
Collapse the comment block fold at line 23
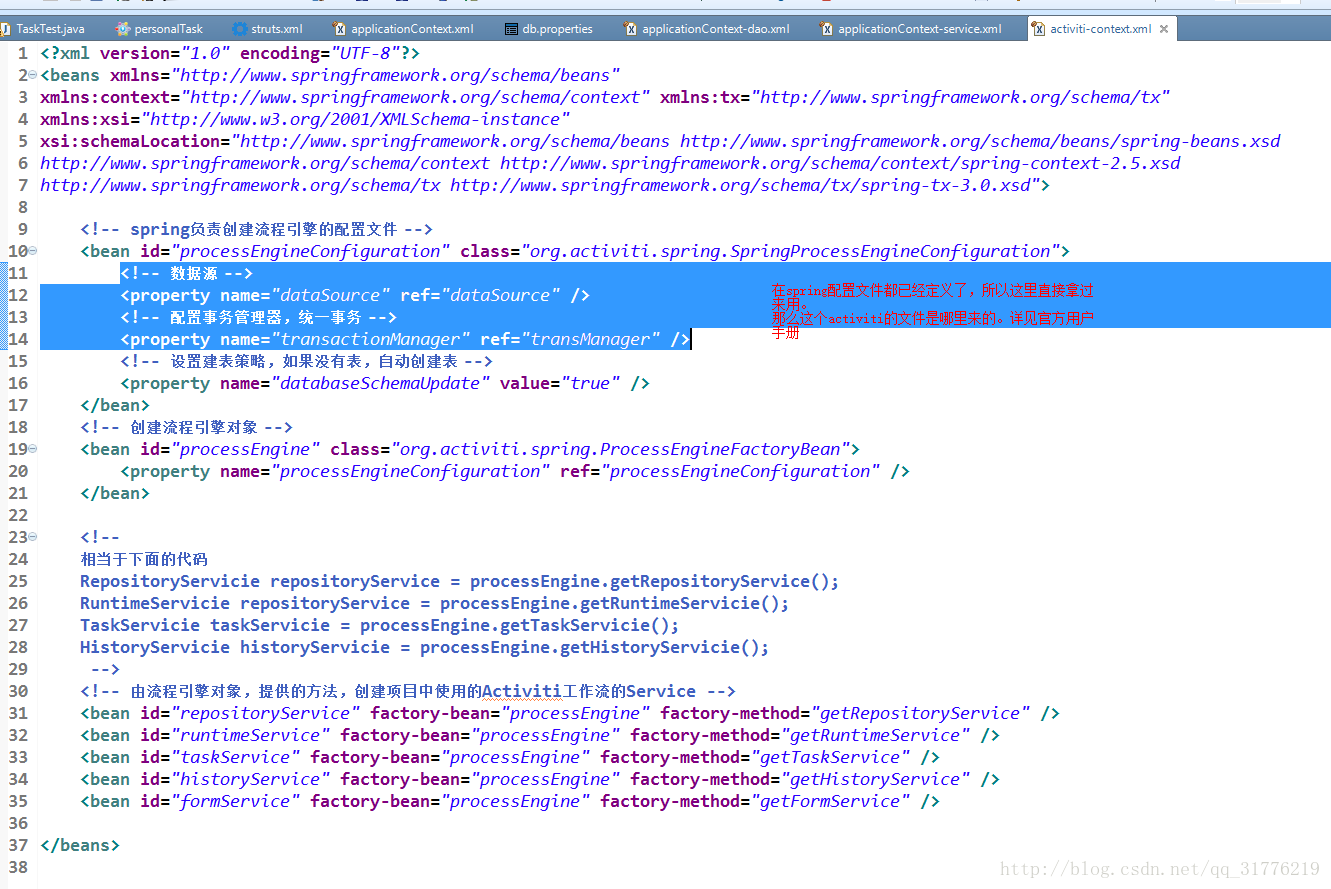[x=33, y=537]
